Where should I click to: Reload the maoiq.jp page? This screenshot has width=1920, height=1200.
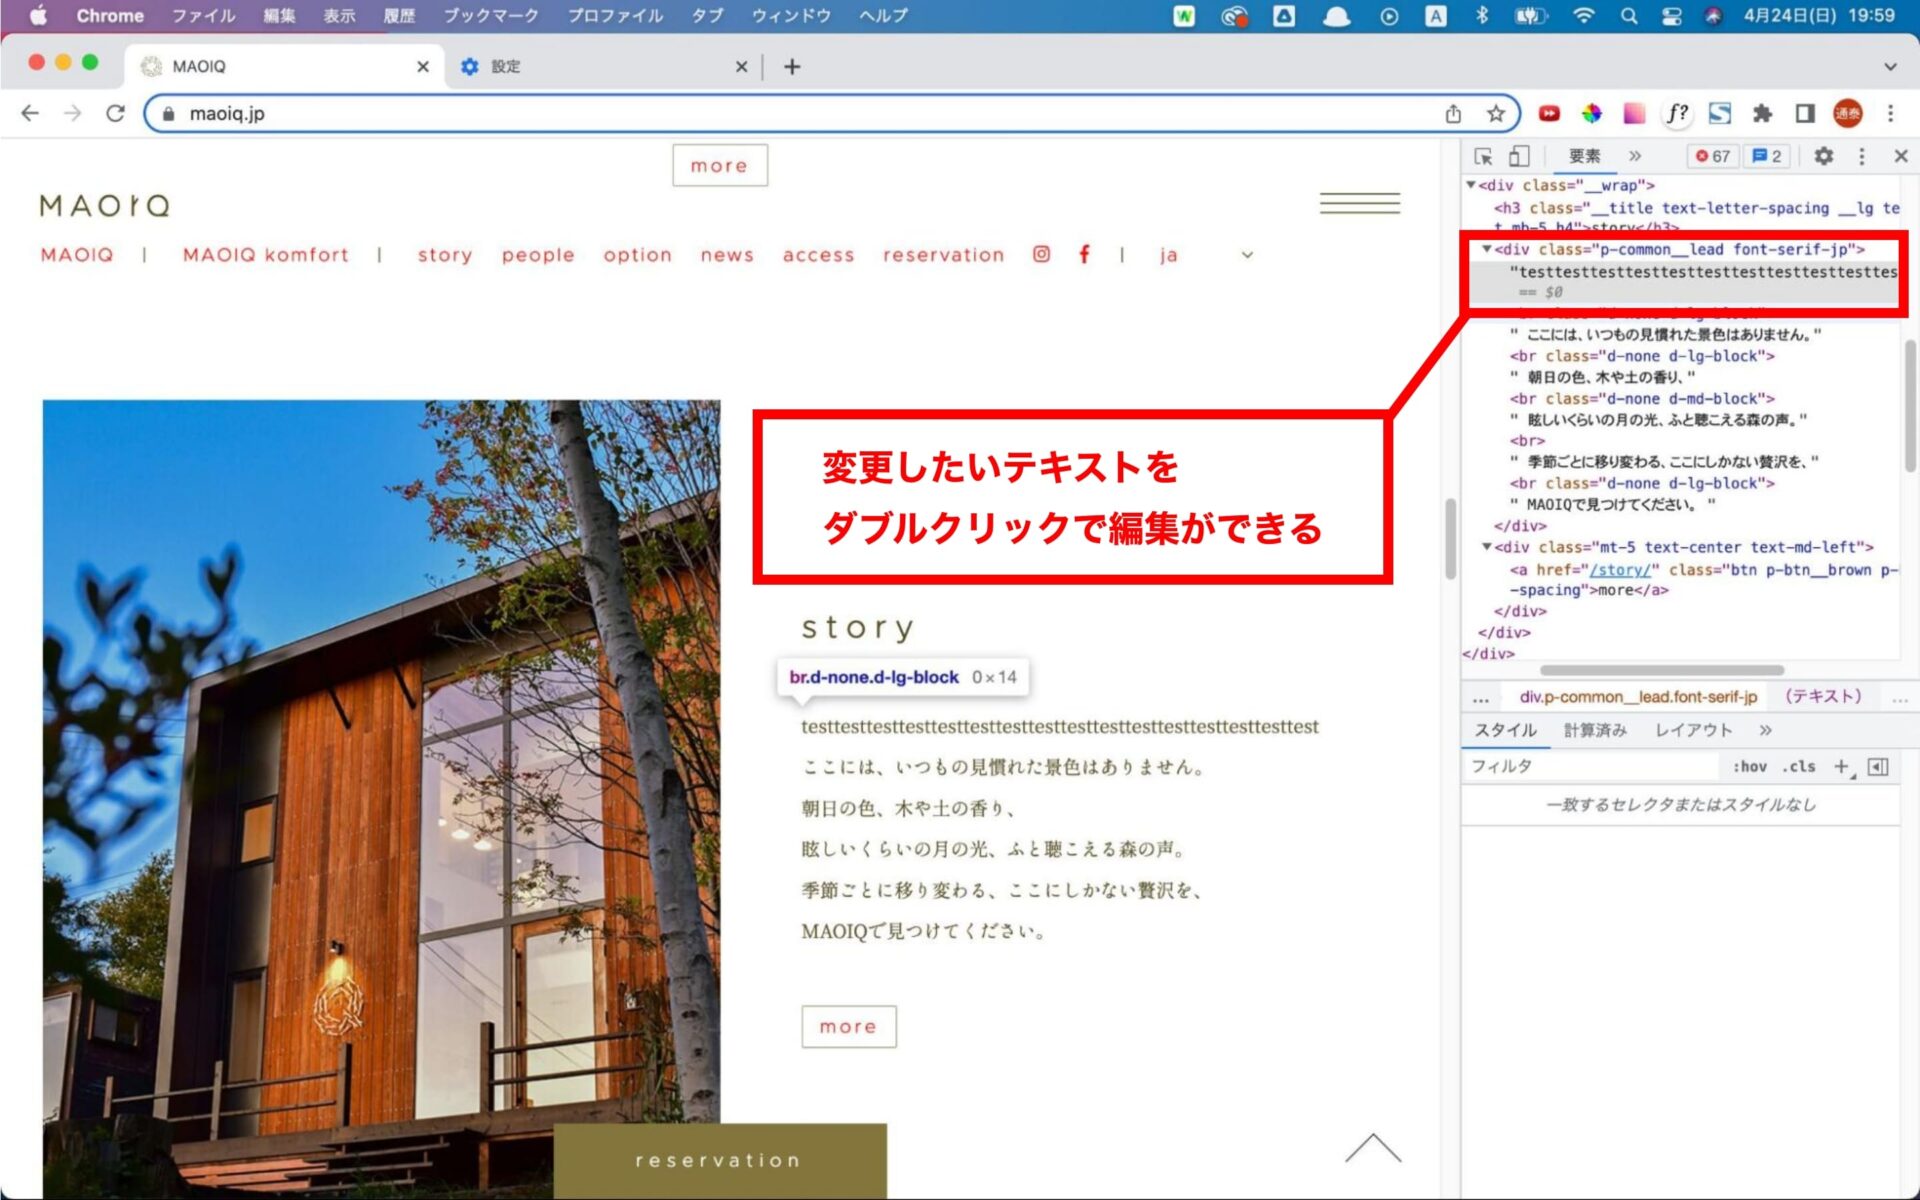(115, 113)
